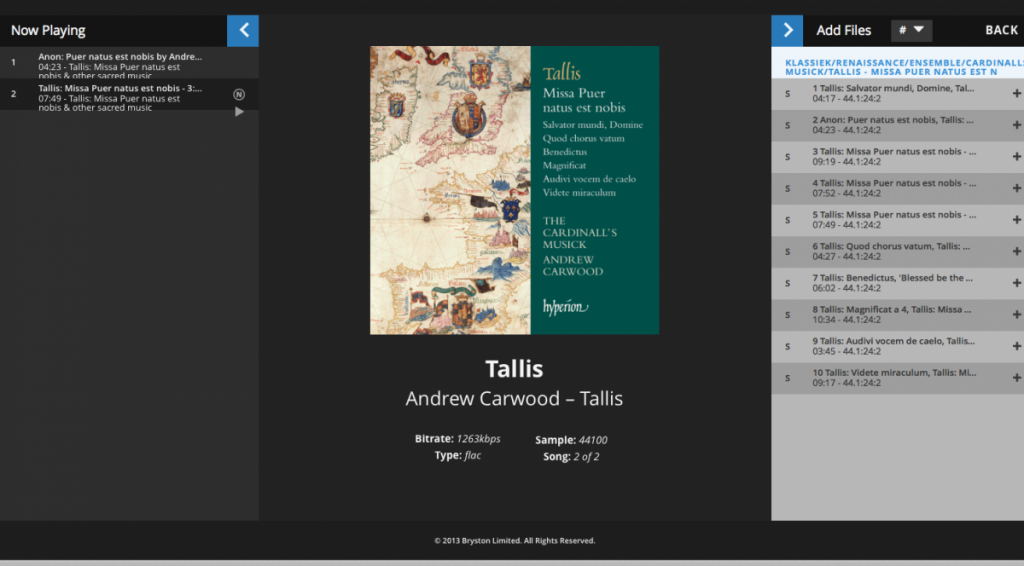Add the 07:49 track 5 via its plus icon
This screenshot has height=566, width=1024.
[x=1016, y=220]
